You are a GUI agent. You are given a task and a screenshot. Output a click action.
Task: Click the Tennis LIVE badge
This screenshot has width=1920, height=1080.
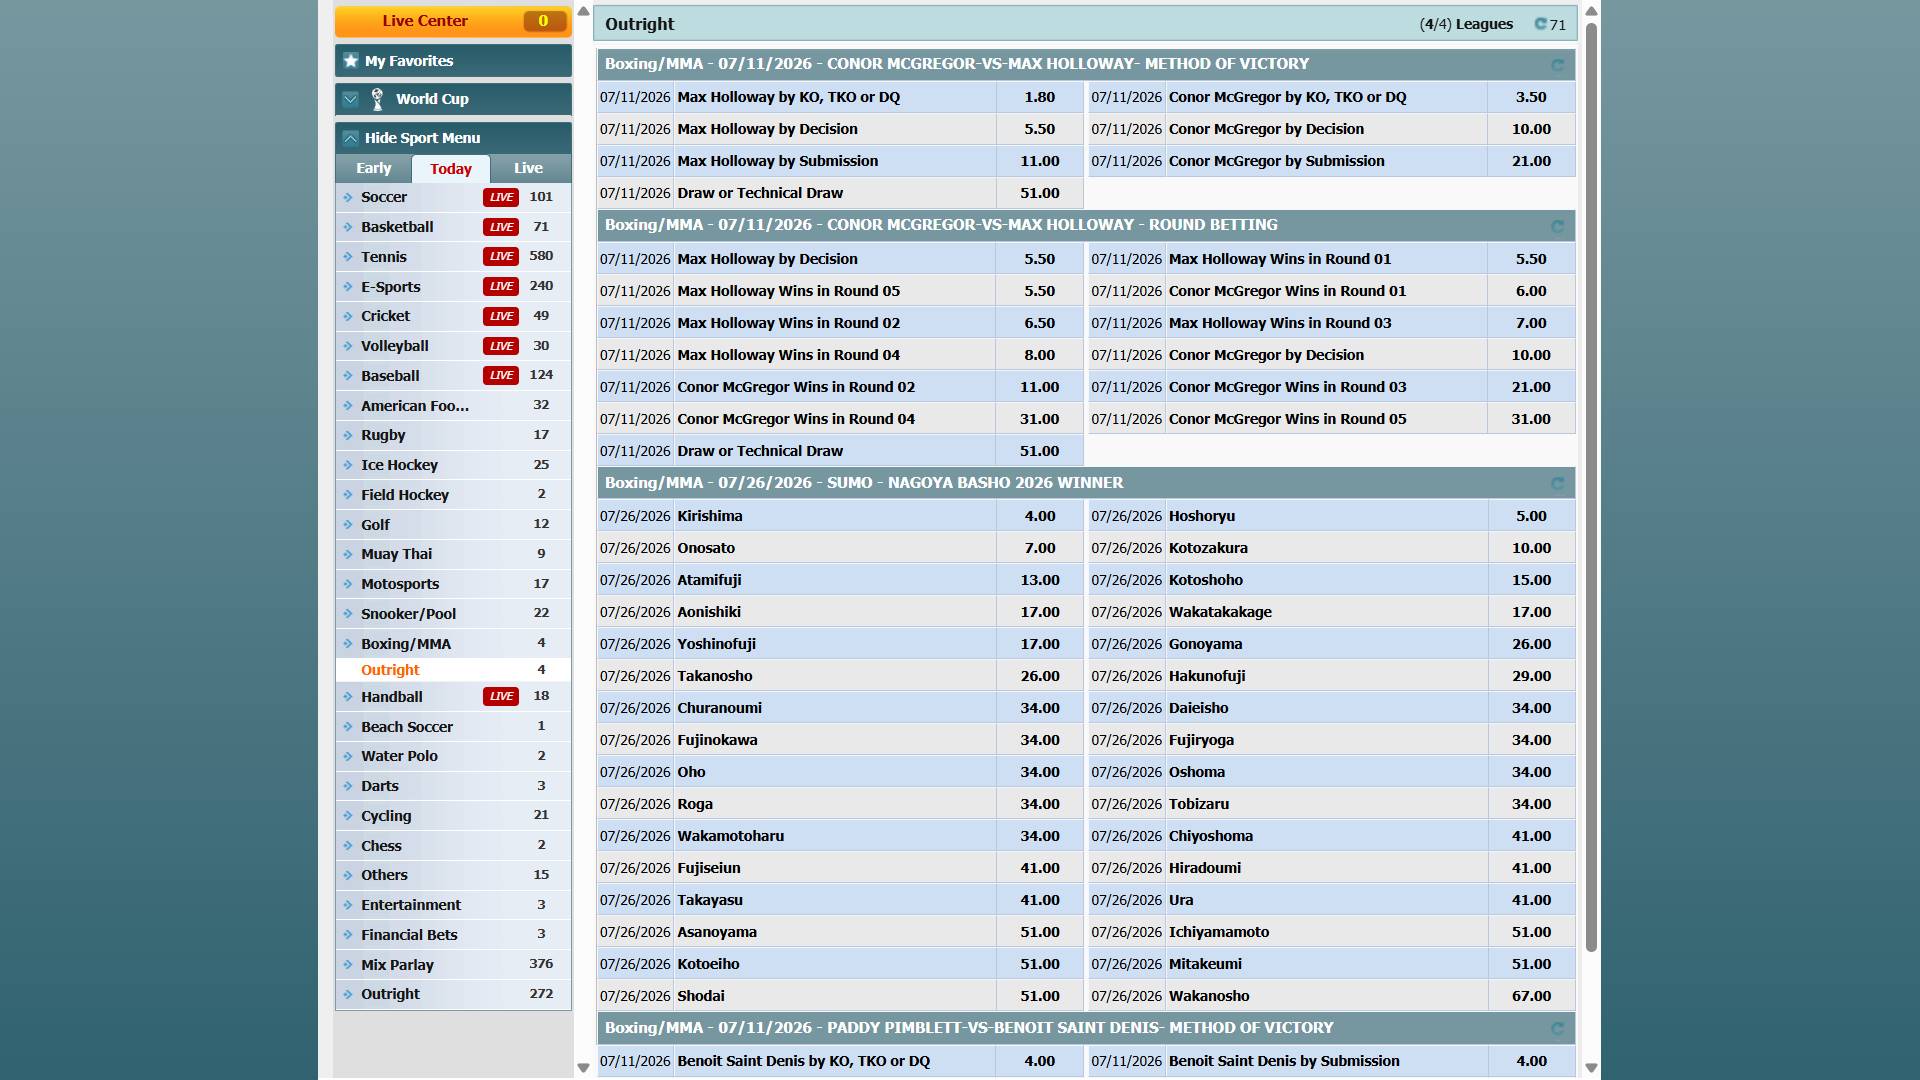point(501,257)
